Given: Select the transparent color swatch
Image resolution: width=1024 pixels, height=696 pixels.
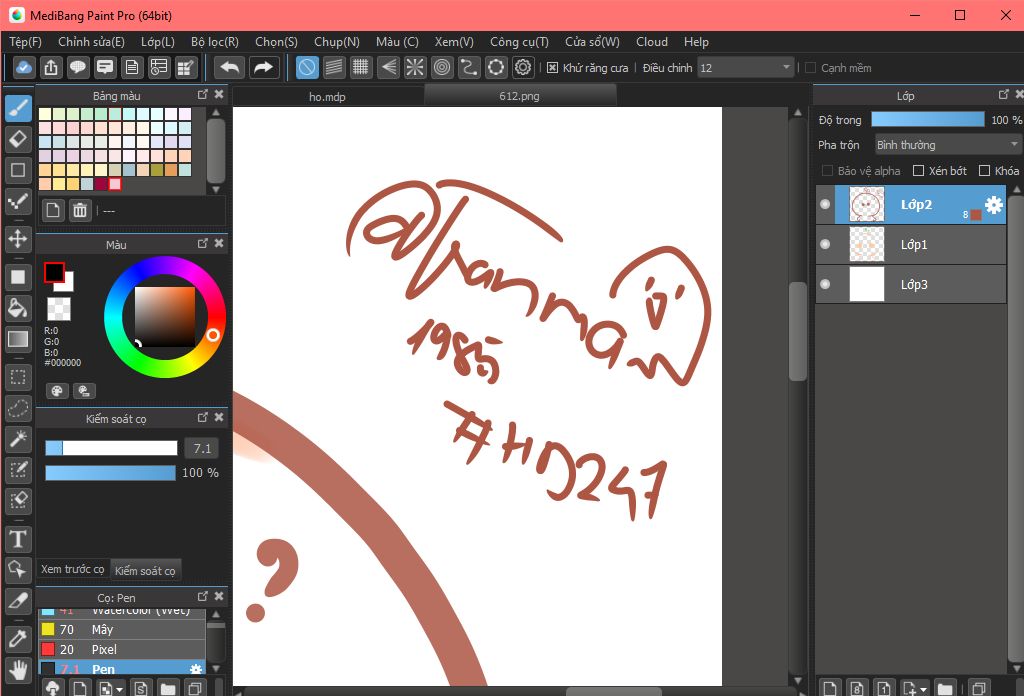Looking at the screenshot, I should pos(59,309).
